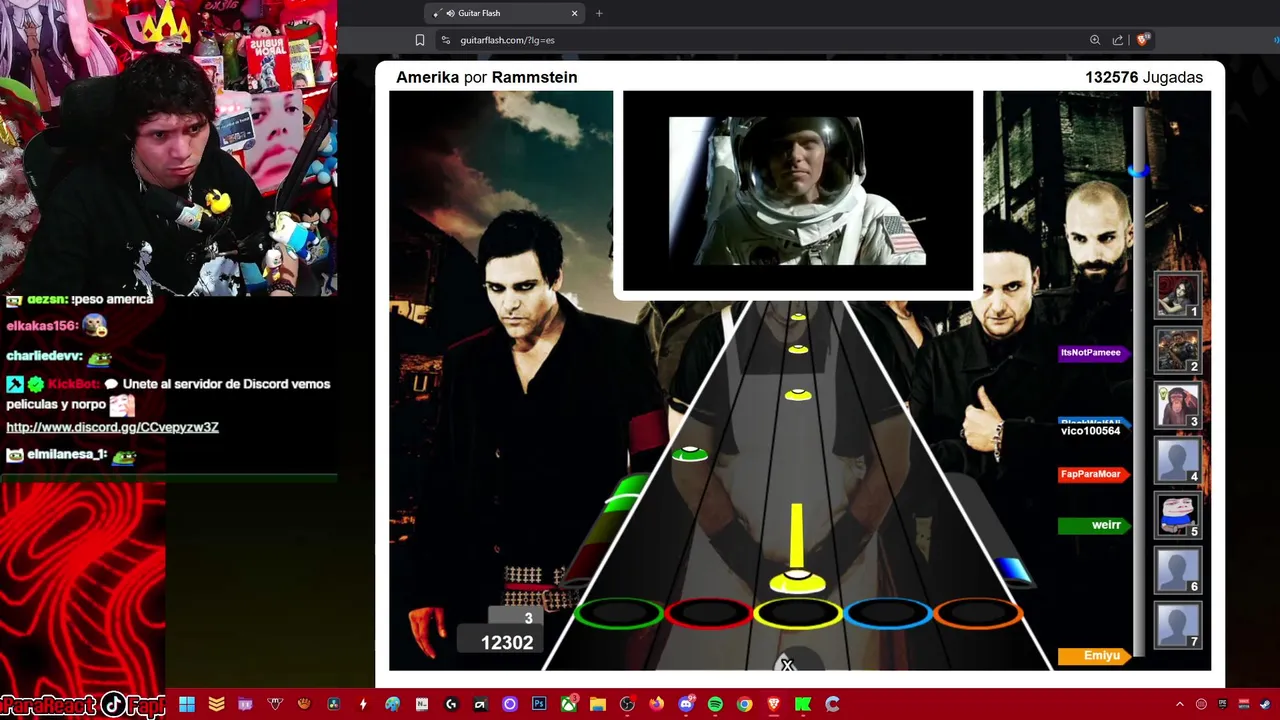Open Google Chrome from the taskbar
Image resolution: width=1280 pixels, height=720 pixels.
744,704
